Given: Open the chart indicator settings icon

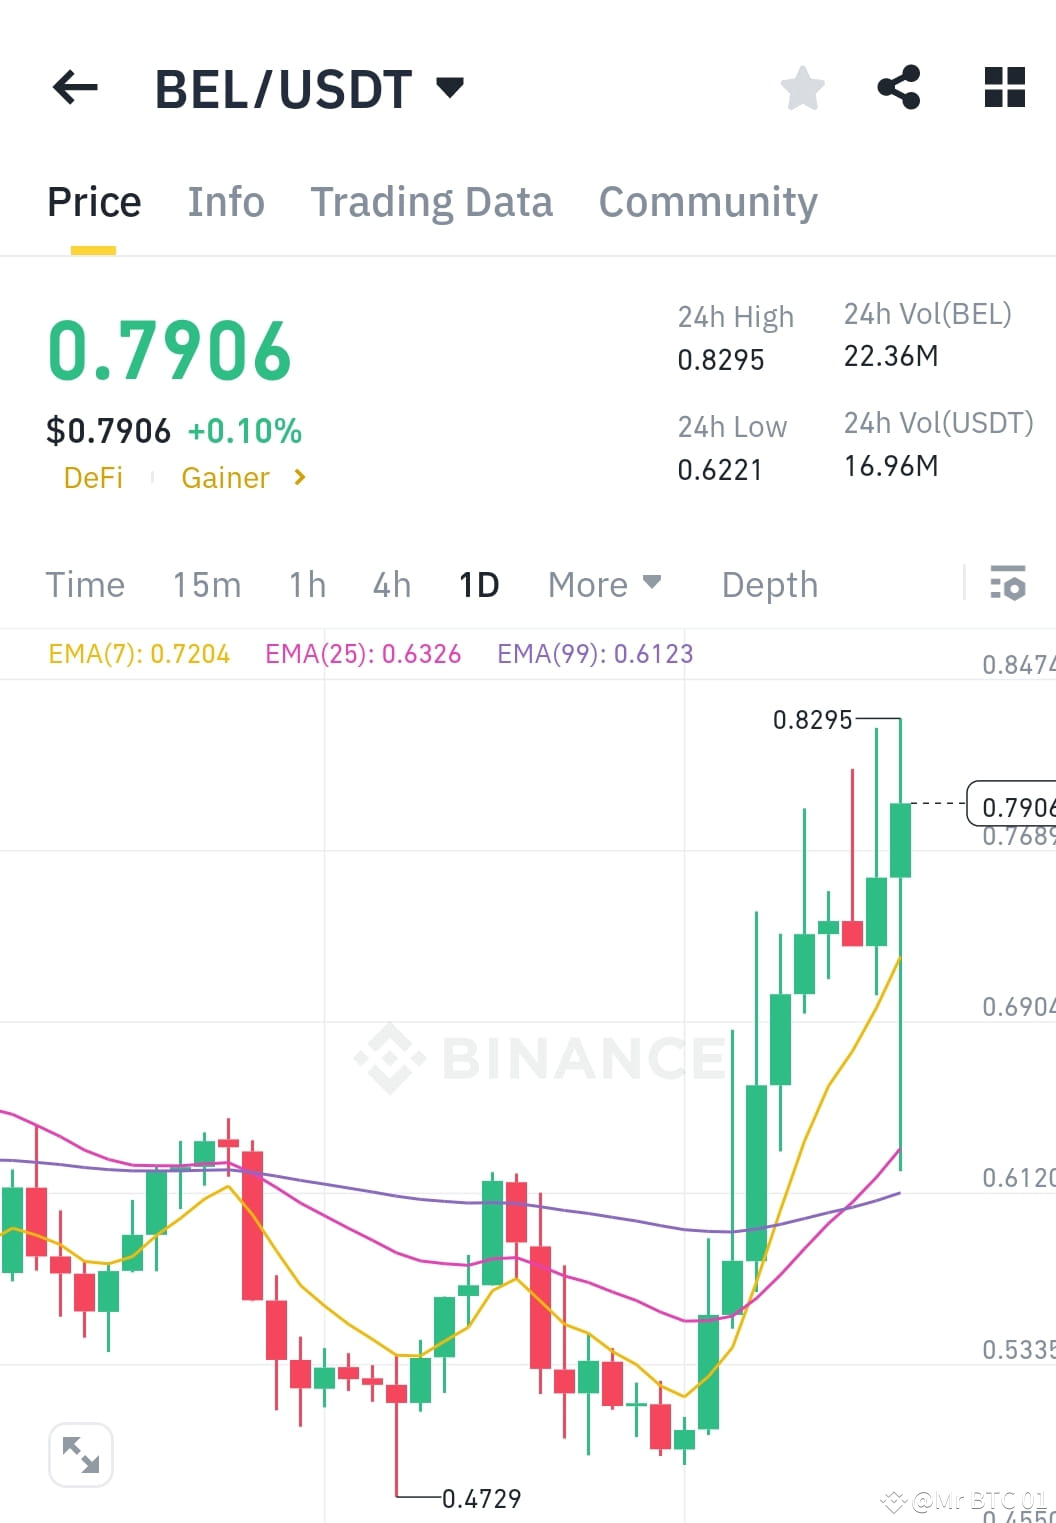Looking at the screenshot, I should point(1008,584).
